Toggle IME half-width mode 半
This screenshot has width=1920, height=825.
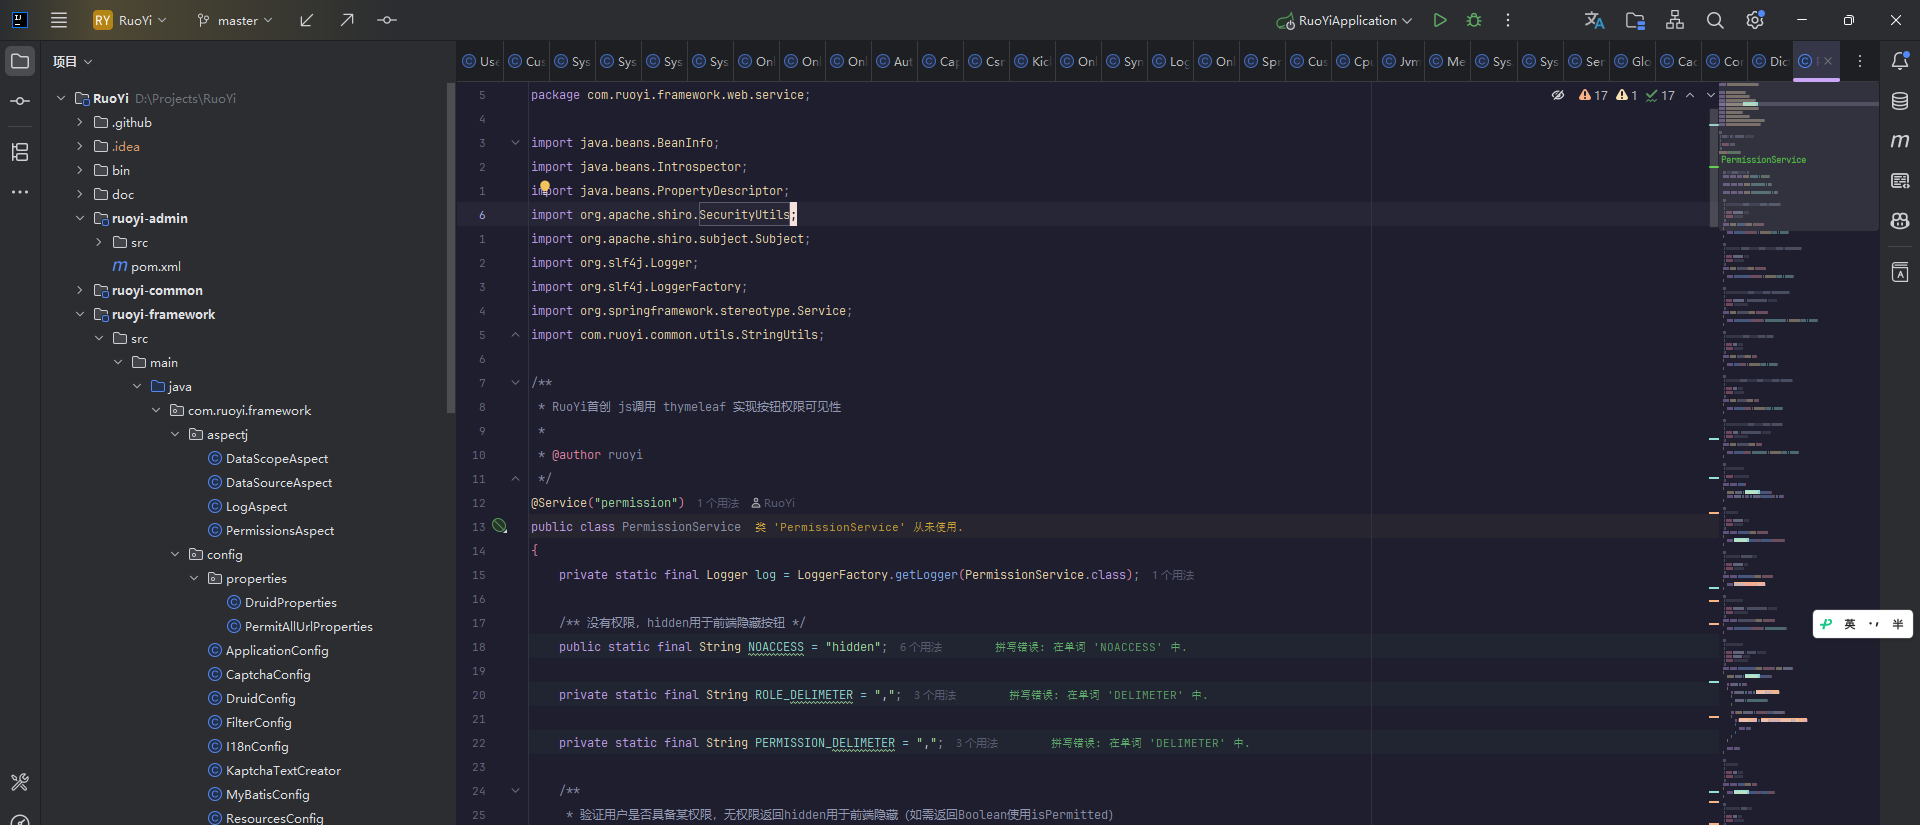1898,624
